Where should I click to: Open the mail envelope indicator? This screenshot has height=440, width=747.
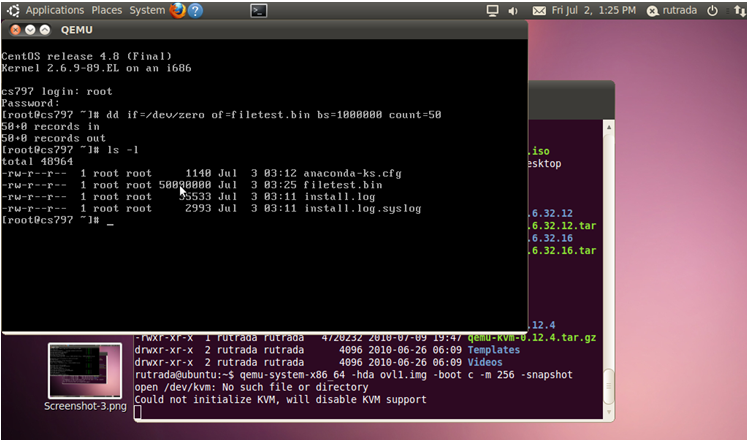[539, 10]
